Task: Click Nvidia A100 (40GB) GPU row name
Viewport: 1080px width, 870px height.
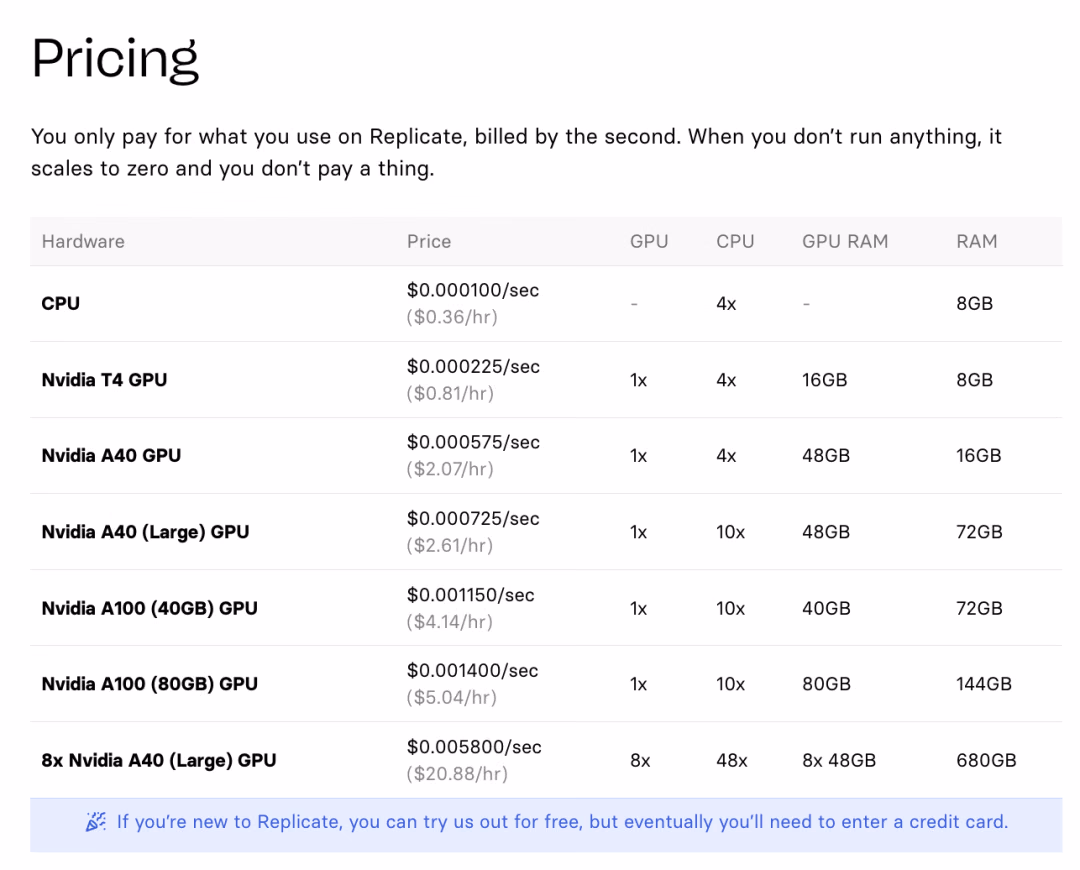Action: [149, 608]
